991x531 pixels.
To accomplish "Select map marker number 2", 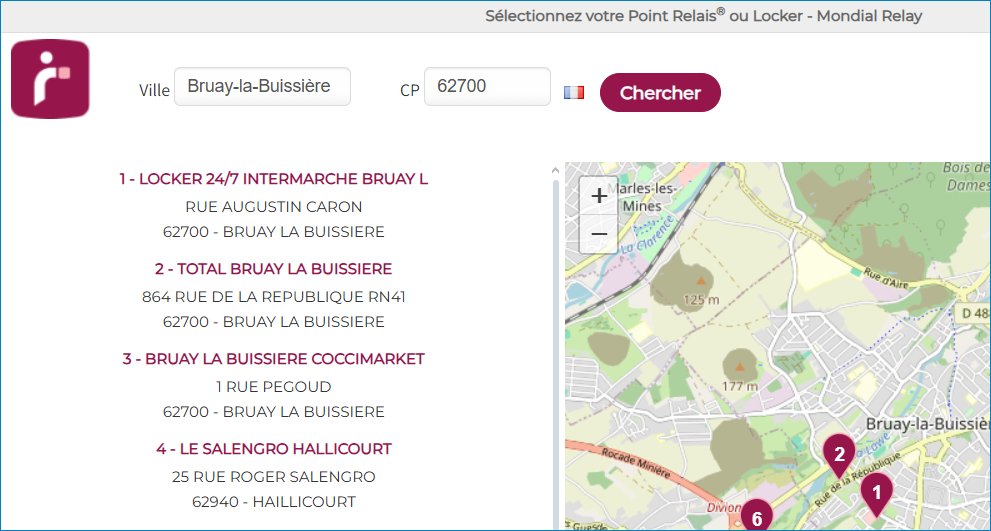I will click(x=839, y=455).
